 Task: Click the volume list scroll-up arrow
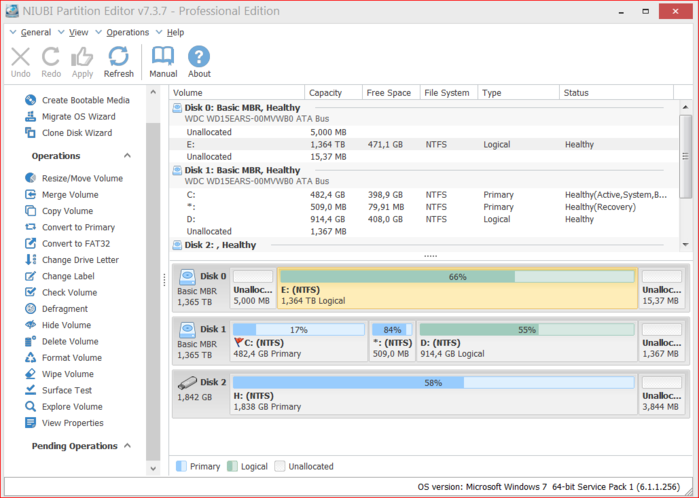[685, 107]
